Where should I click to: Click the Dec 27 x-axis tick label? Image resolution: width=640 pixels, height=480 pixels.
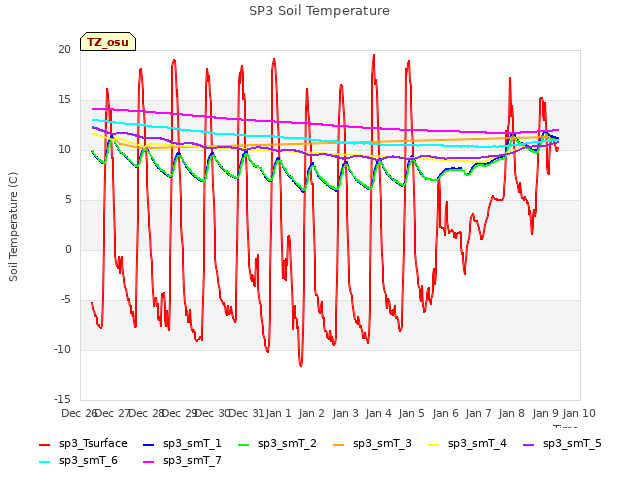click(112, 413)
